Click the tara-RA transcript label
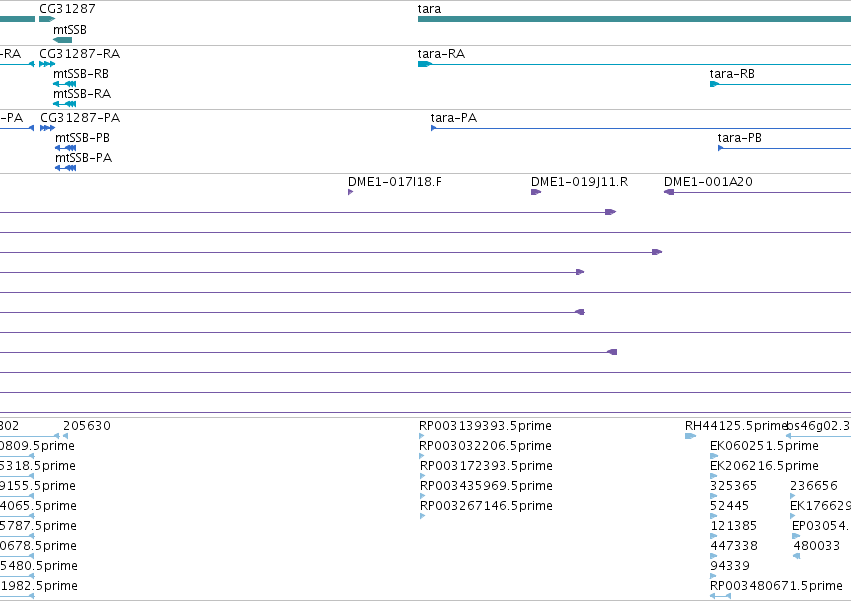The width and height of the screenshot is (851, 601). (441, 54)
